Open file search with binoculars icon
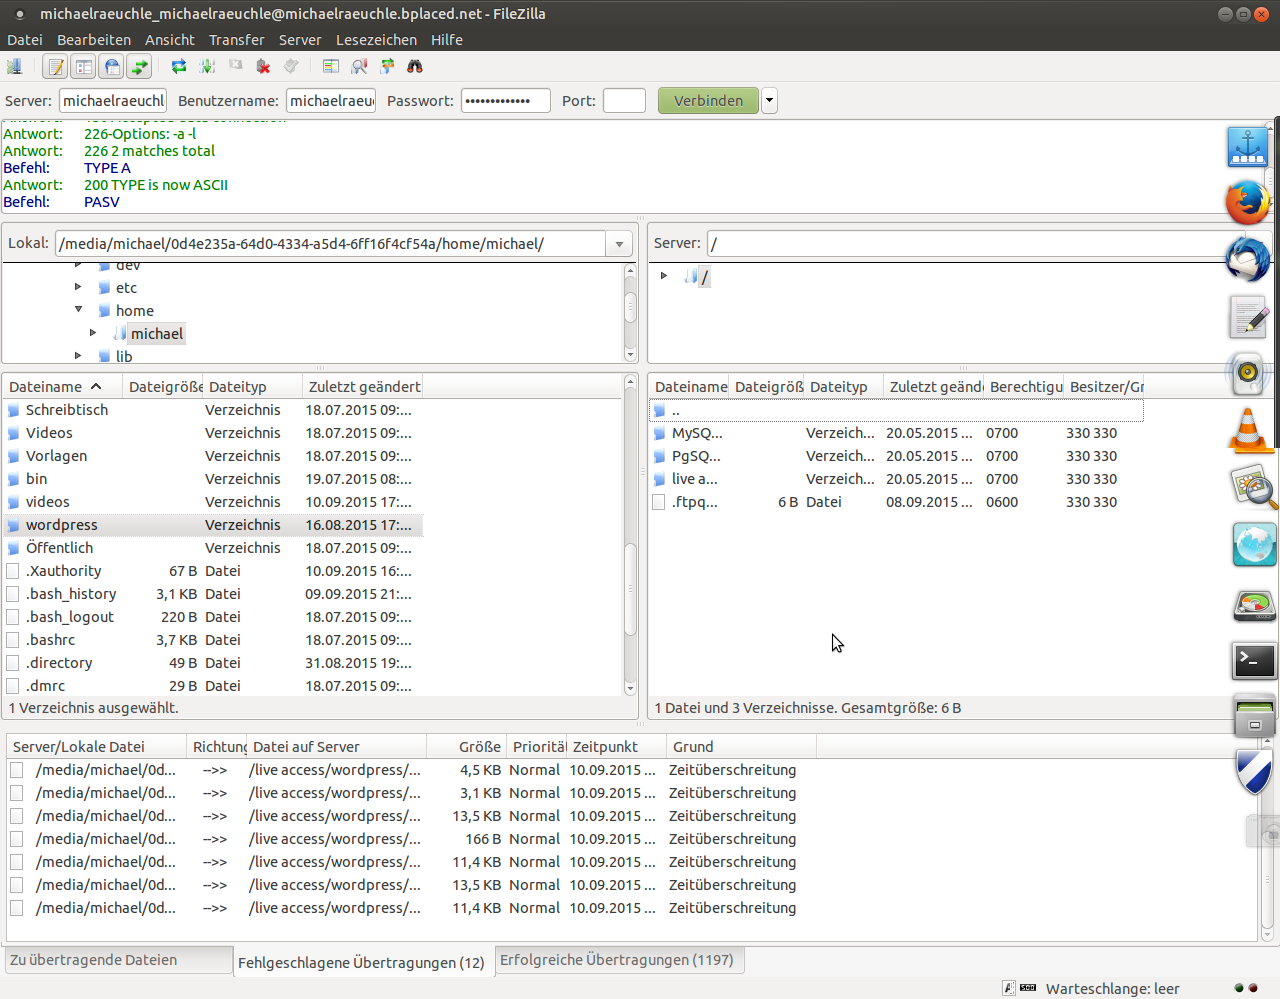This screenshot has height=999, width=1280. click(x=415, y=67)
